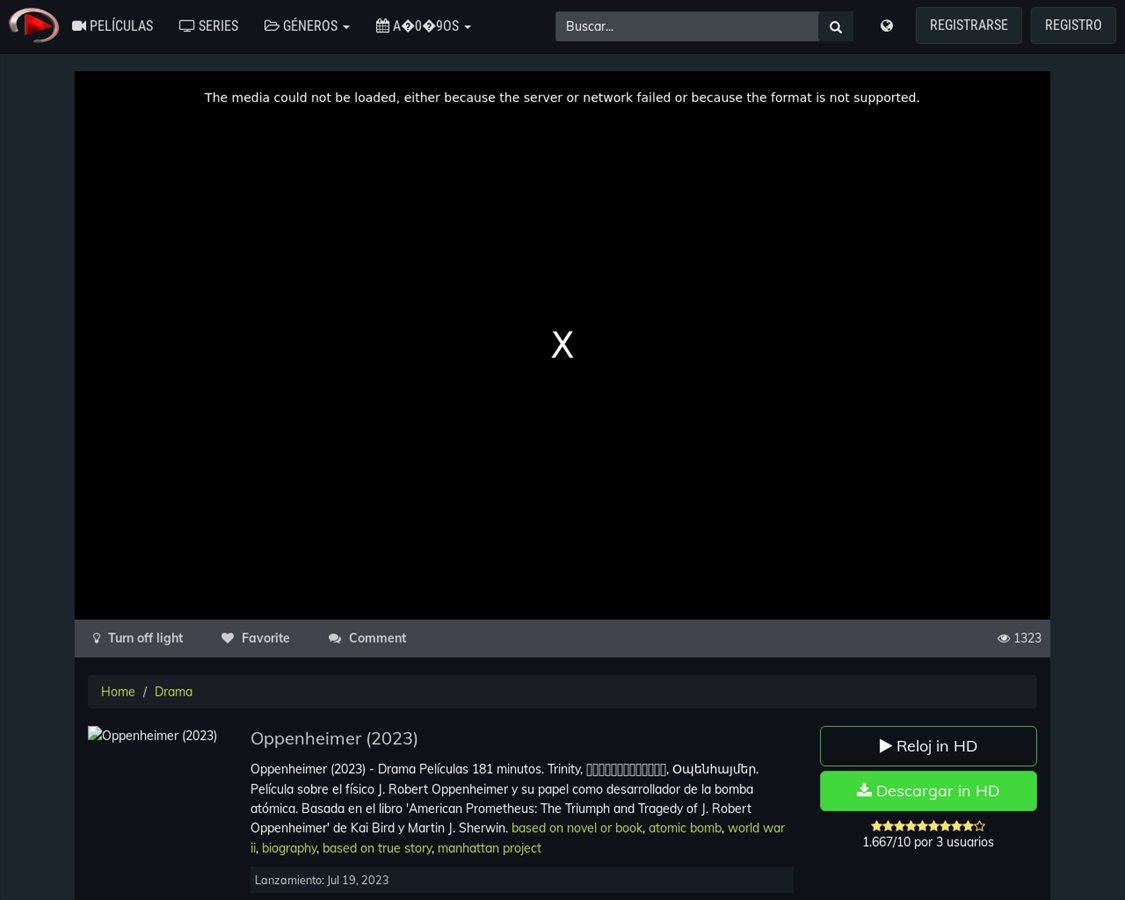Follow the manhattan project tag link
The height and width of the screenshot is (900, 1125).
click(x=489, y=848)
